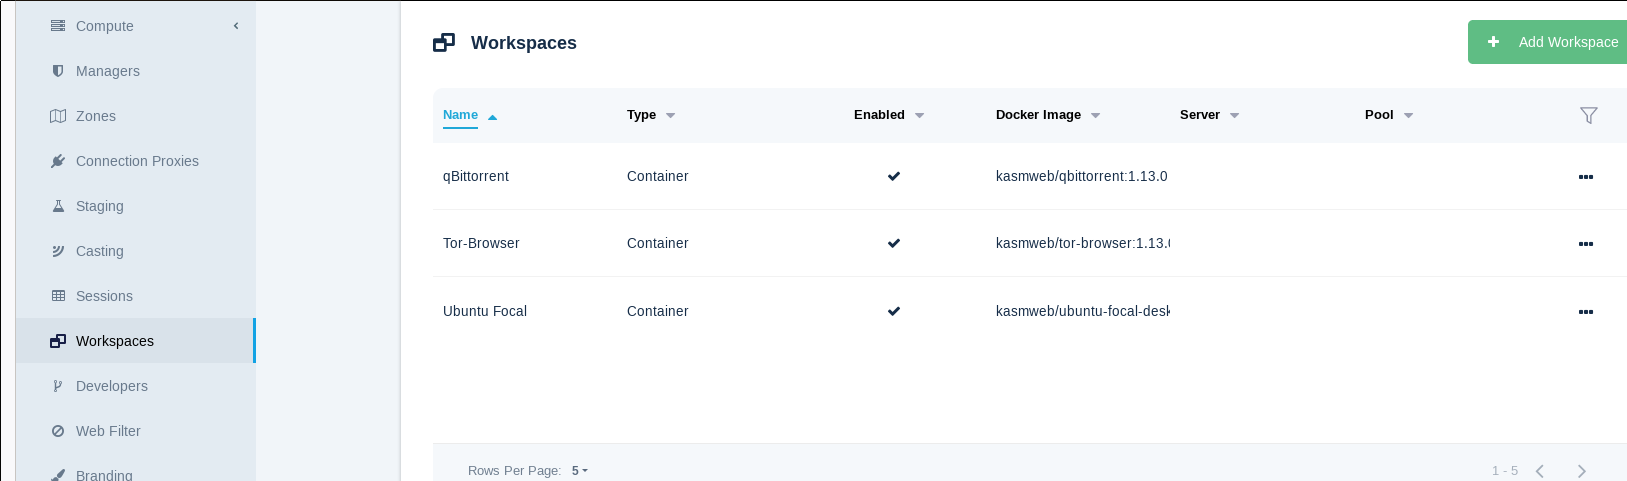This screenshot has width=1627, height=481.
Task: Open the Rows Per Page dropdown
Action: 580,470
